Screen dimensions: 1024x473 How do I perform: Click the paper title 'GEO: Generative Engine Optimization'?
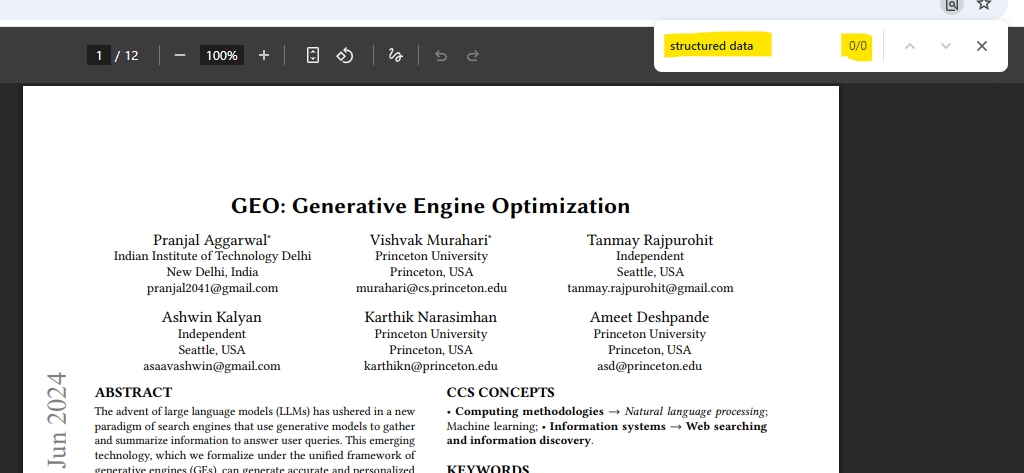[x=430, y=206]
